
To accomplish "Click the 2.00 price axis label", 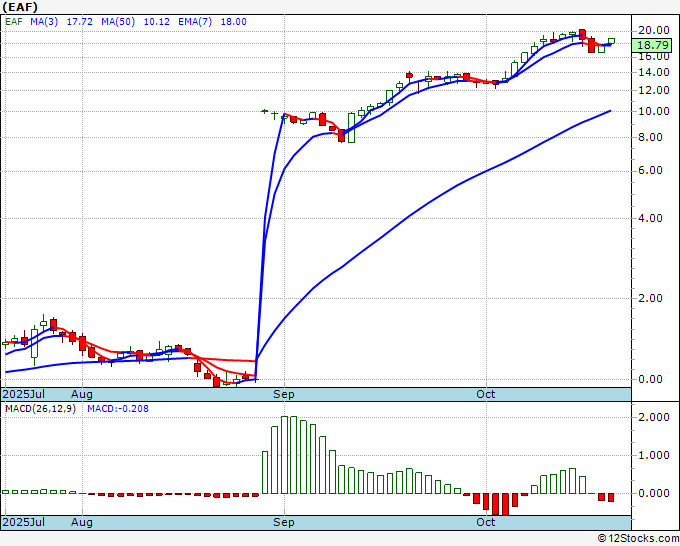I will [650, 298].
